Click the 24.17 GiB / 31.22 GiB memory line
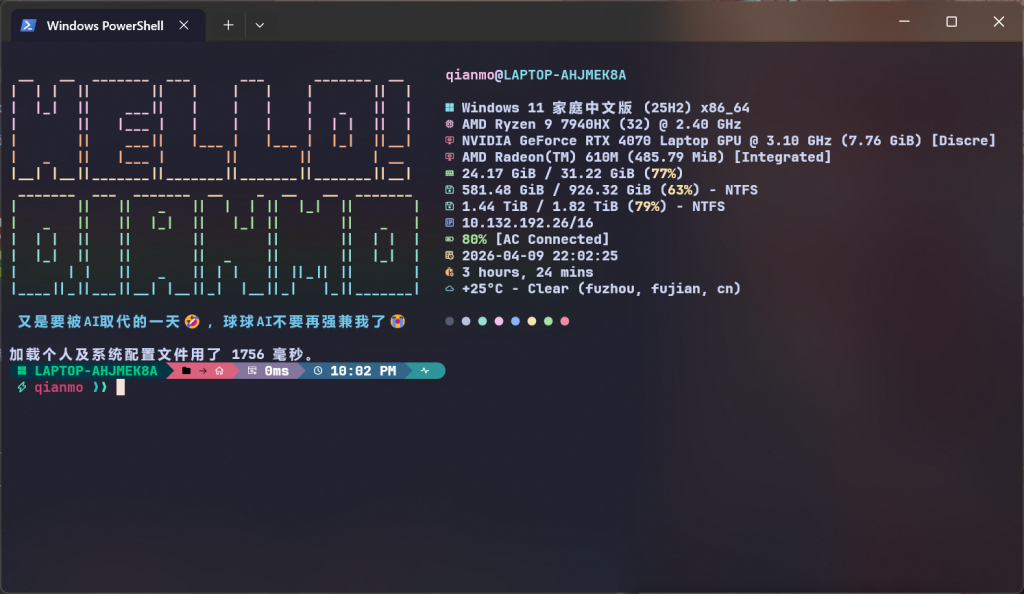The image size is (1024, 594). pyautogui.click(x=572, y=174)
